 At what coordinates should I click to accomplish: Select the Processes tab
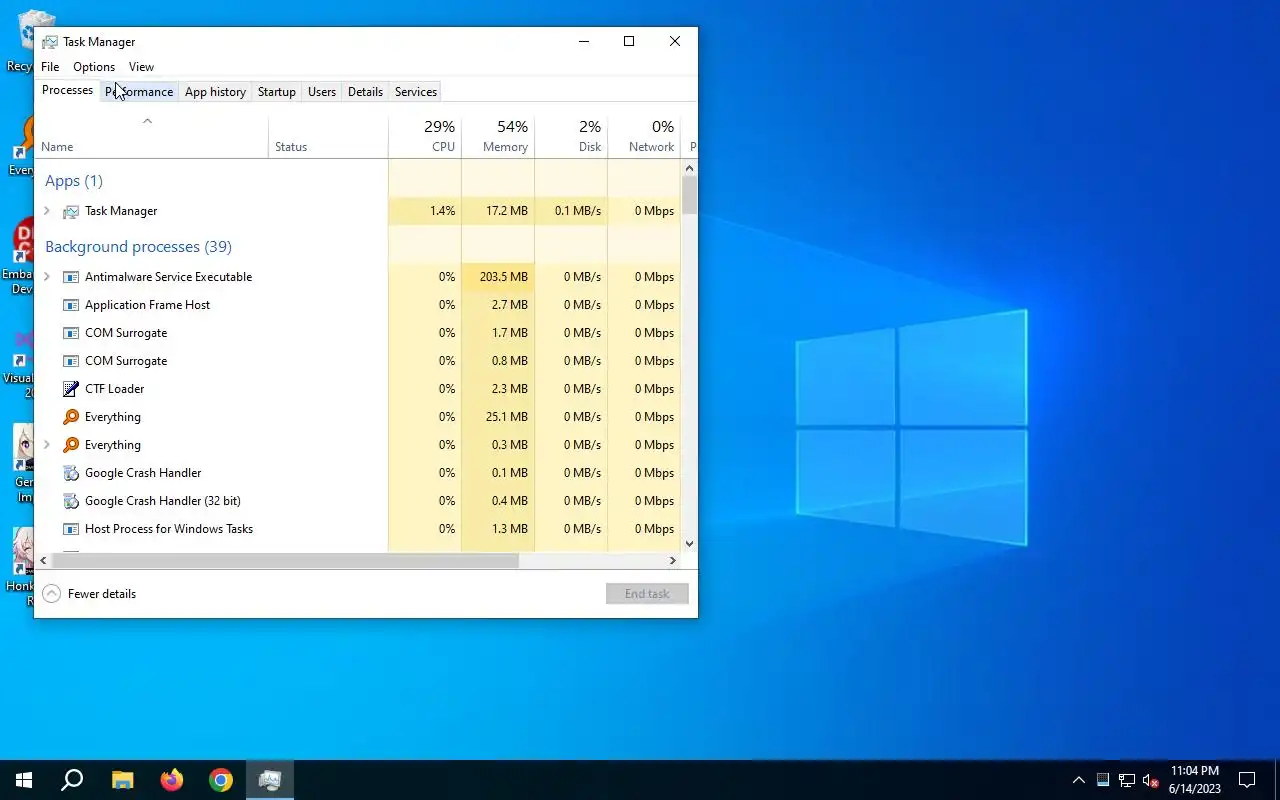67,90
